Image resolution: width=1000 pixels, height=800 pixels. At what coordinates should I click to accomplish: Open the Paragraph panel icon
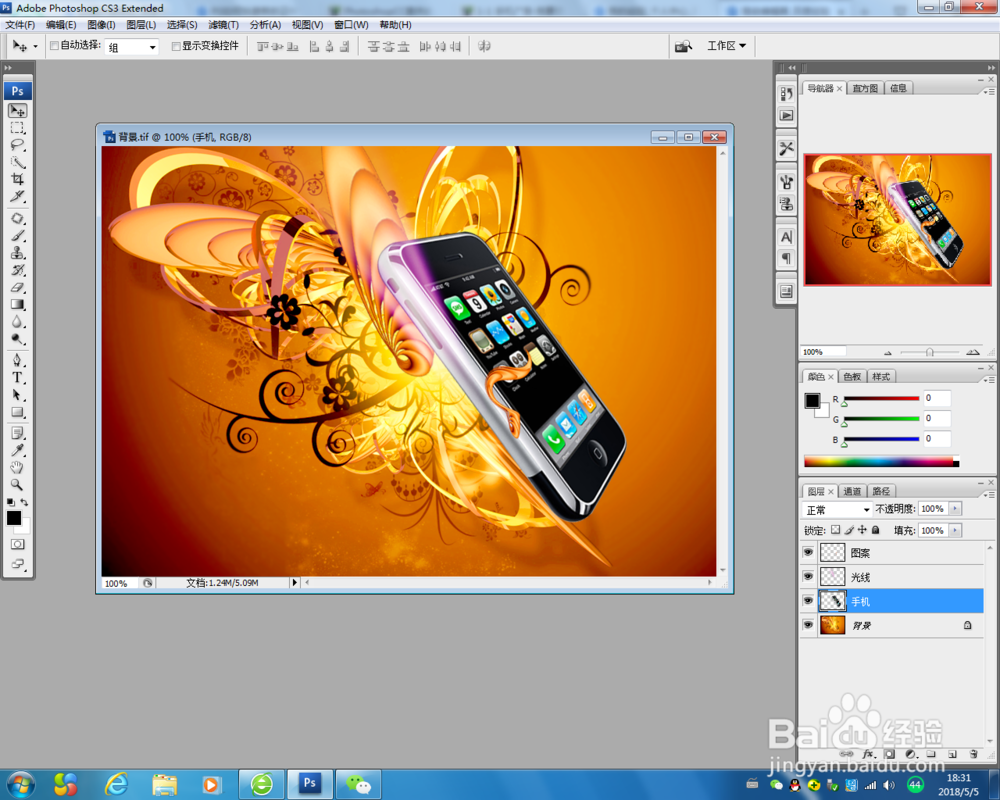click(786, 258)
